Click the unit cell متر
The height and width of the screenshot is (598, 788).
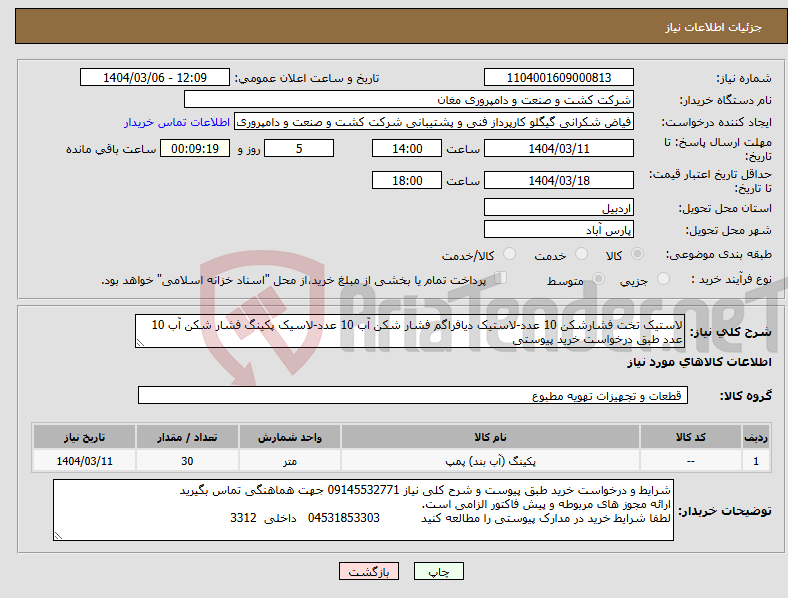[x=290, y=461]
